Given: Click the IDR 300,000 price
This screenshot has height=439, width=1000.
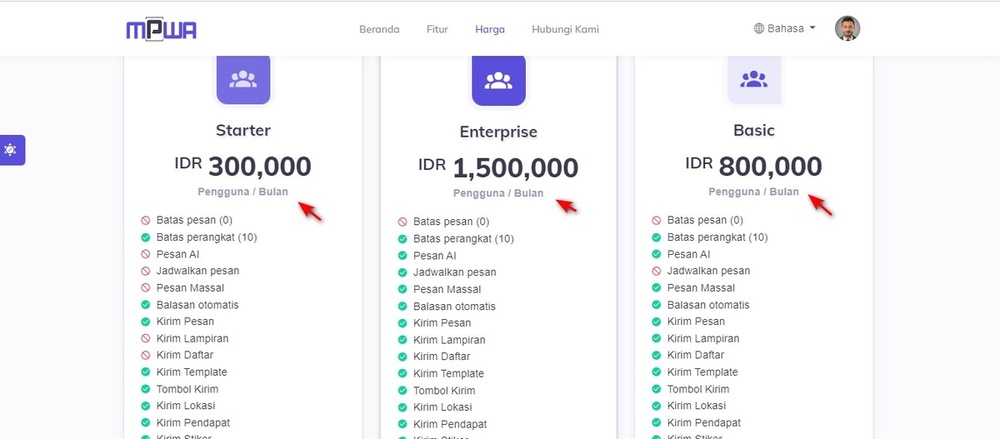Looking at the screenshot, I should point(243,167).
